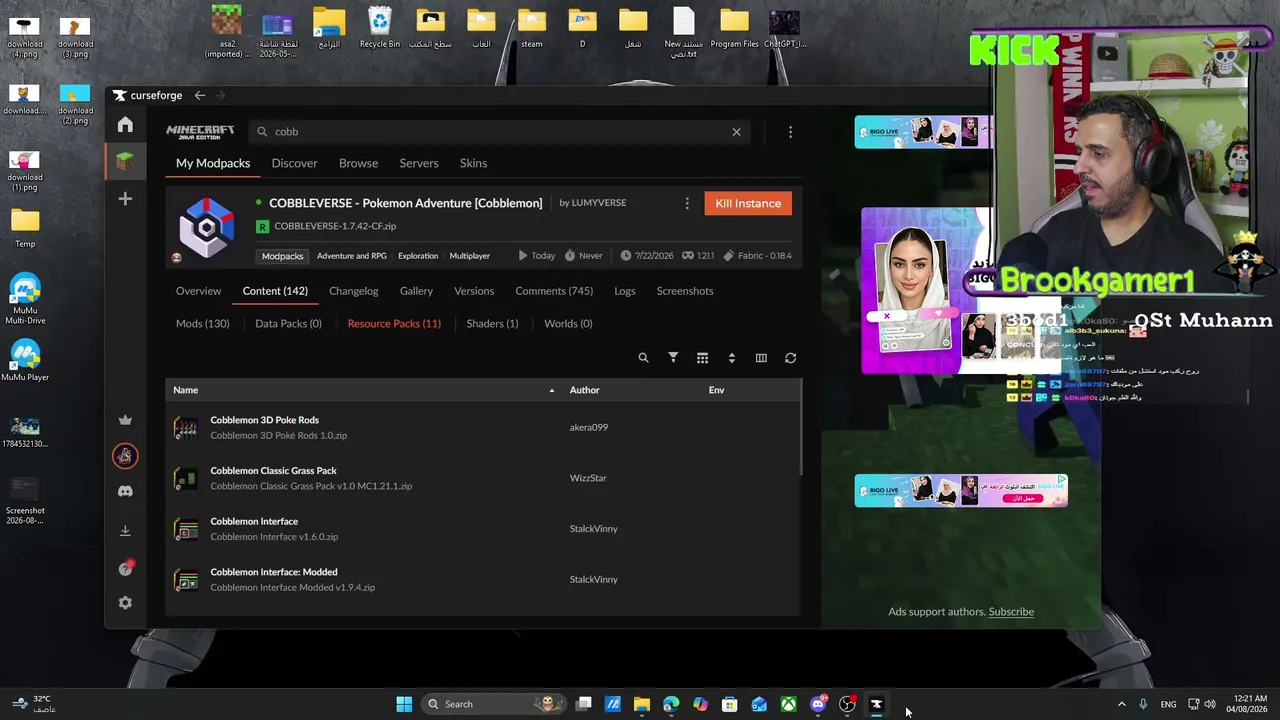Show Mods (130) content filter

[202, 323]
